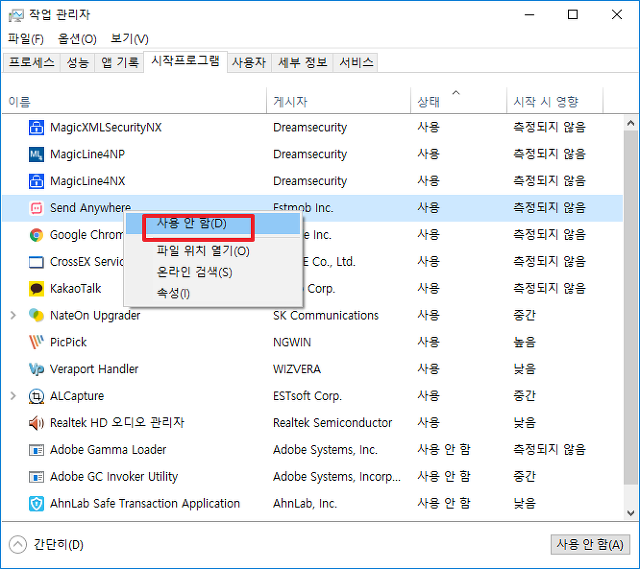
Task: Open the 파일(F) menu
Action: point(26,39)
